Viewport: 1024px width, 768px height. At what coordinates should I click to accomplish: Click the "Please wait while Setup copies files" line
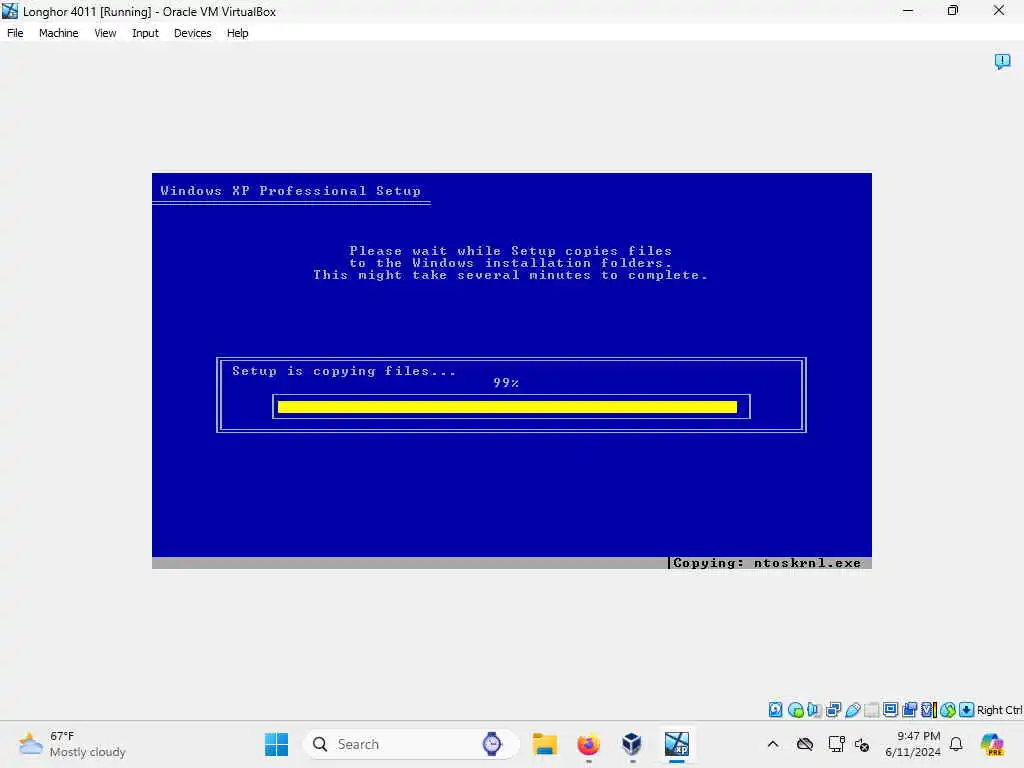[511, 251]
